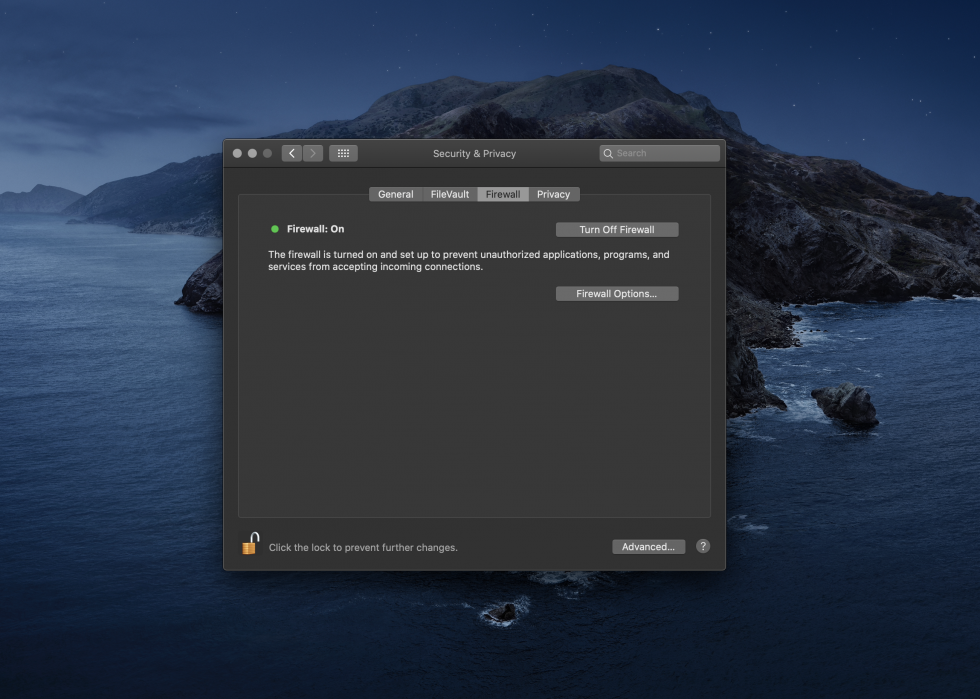980x699 pixels.
Task: Click the open padlock icon to lock settings
Action: (x=250, y=544)
